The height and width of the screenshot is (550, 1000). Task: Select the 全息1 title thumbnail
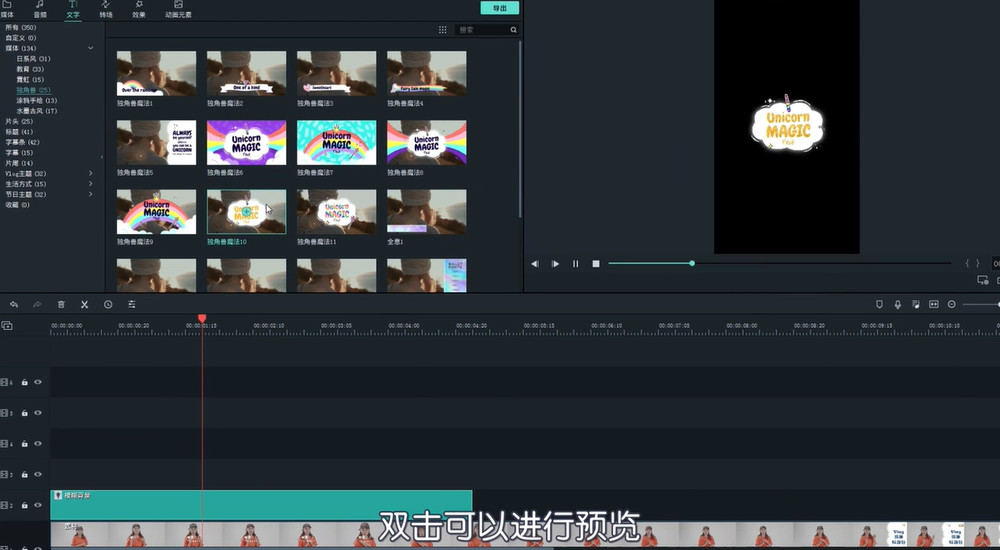[427, 212]
